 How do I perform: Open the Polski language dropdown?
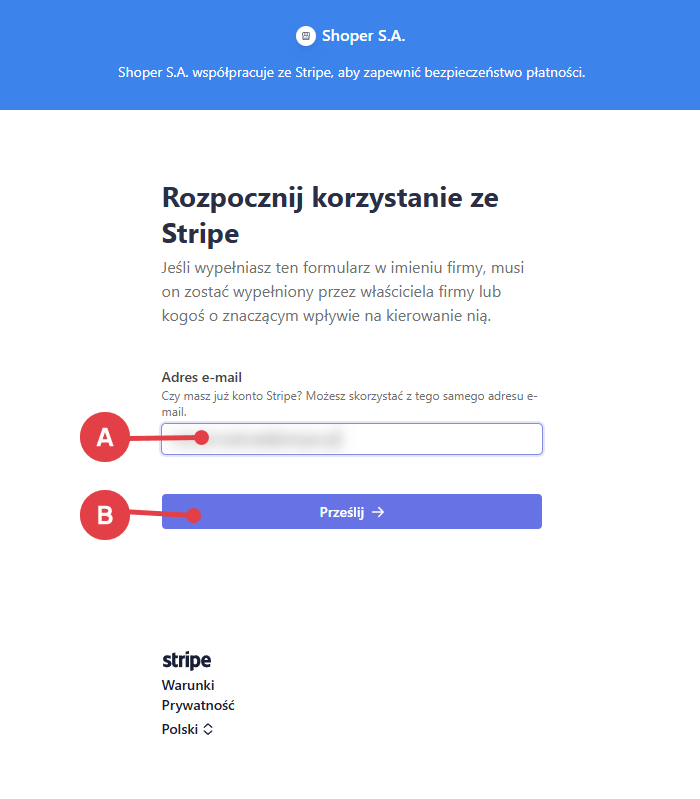pyautogui.click(x=181, y=729)
